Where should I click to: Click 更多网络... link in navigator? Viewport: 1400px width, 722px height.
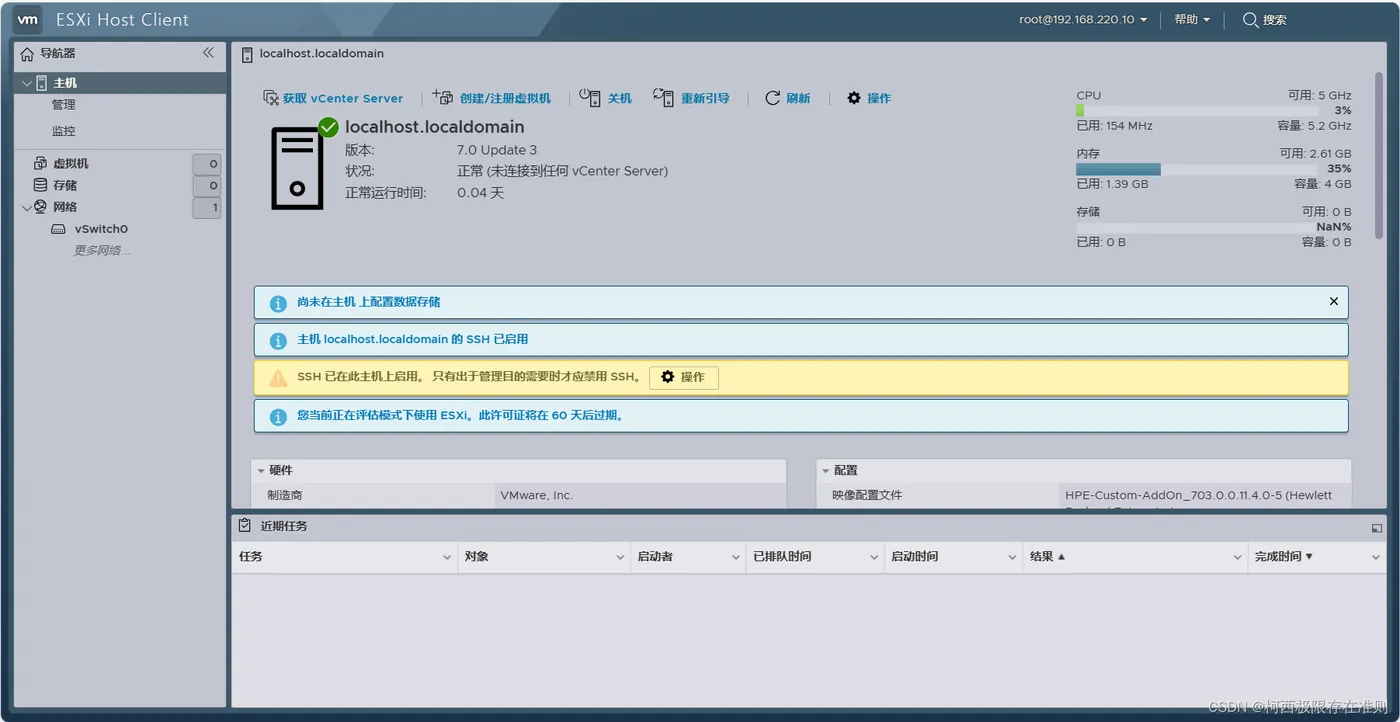[102, 251]
